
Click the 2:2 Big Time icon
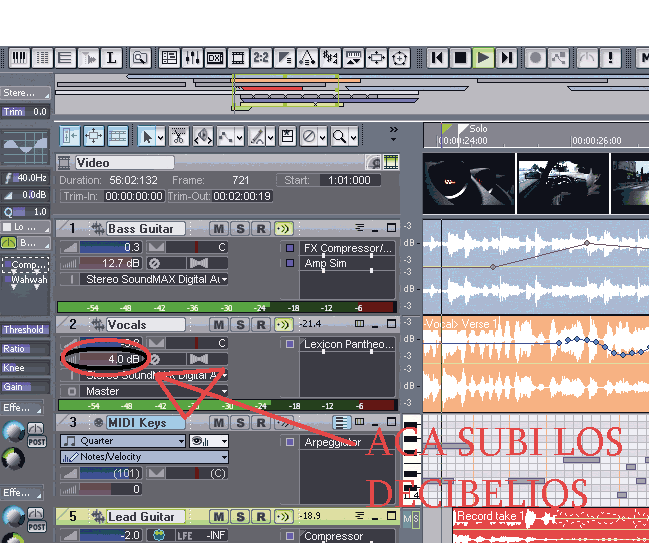click(x=261, y=58)
